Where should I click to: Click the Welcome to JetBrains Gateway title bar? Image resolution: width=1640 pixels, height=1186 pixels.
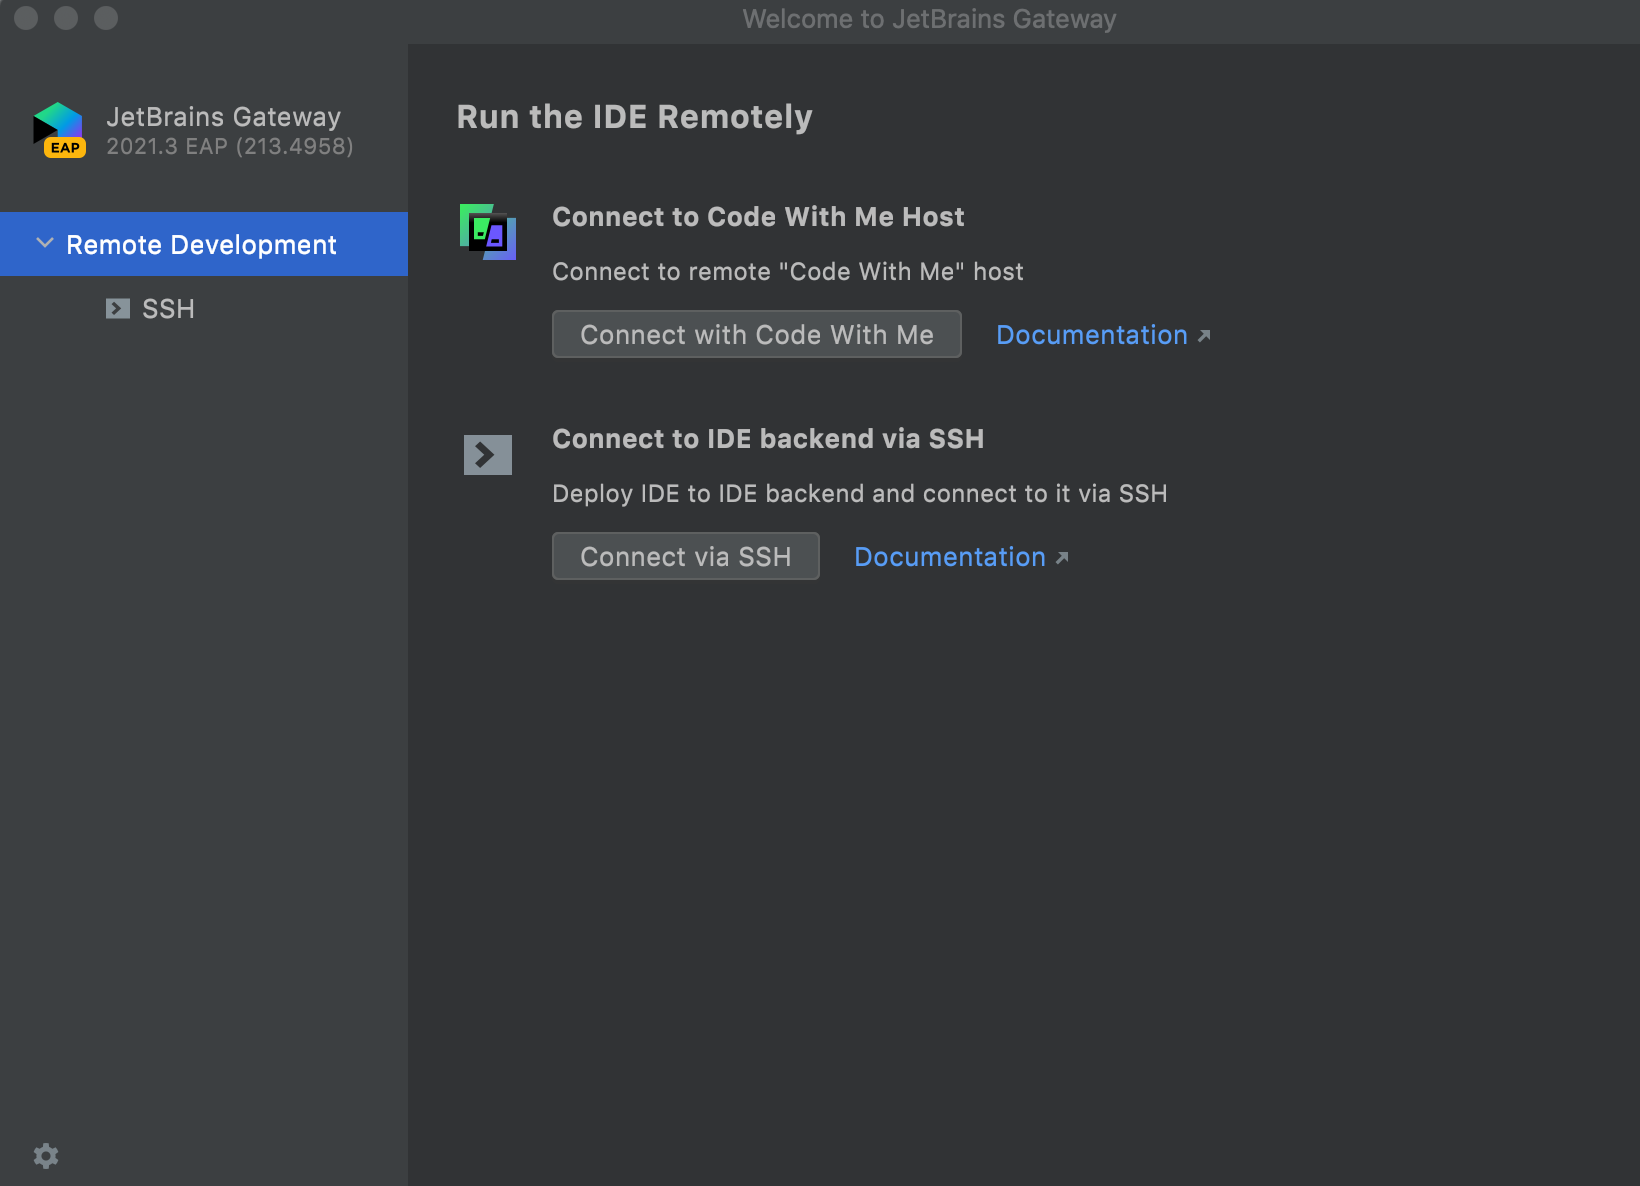929,19
